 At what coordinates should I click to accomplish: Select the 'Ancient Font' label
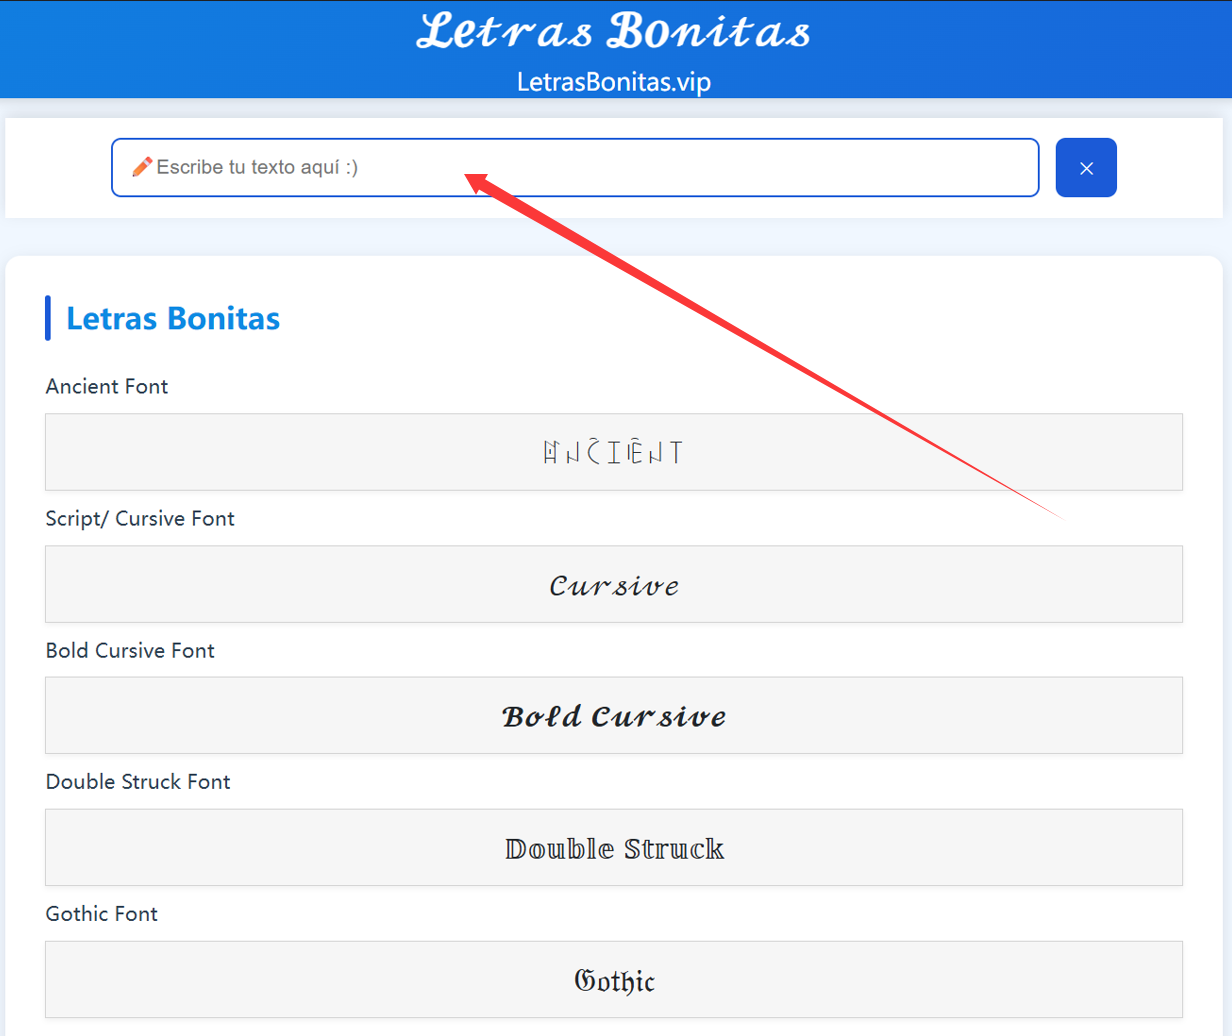(x=107, y=386)
